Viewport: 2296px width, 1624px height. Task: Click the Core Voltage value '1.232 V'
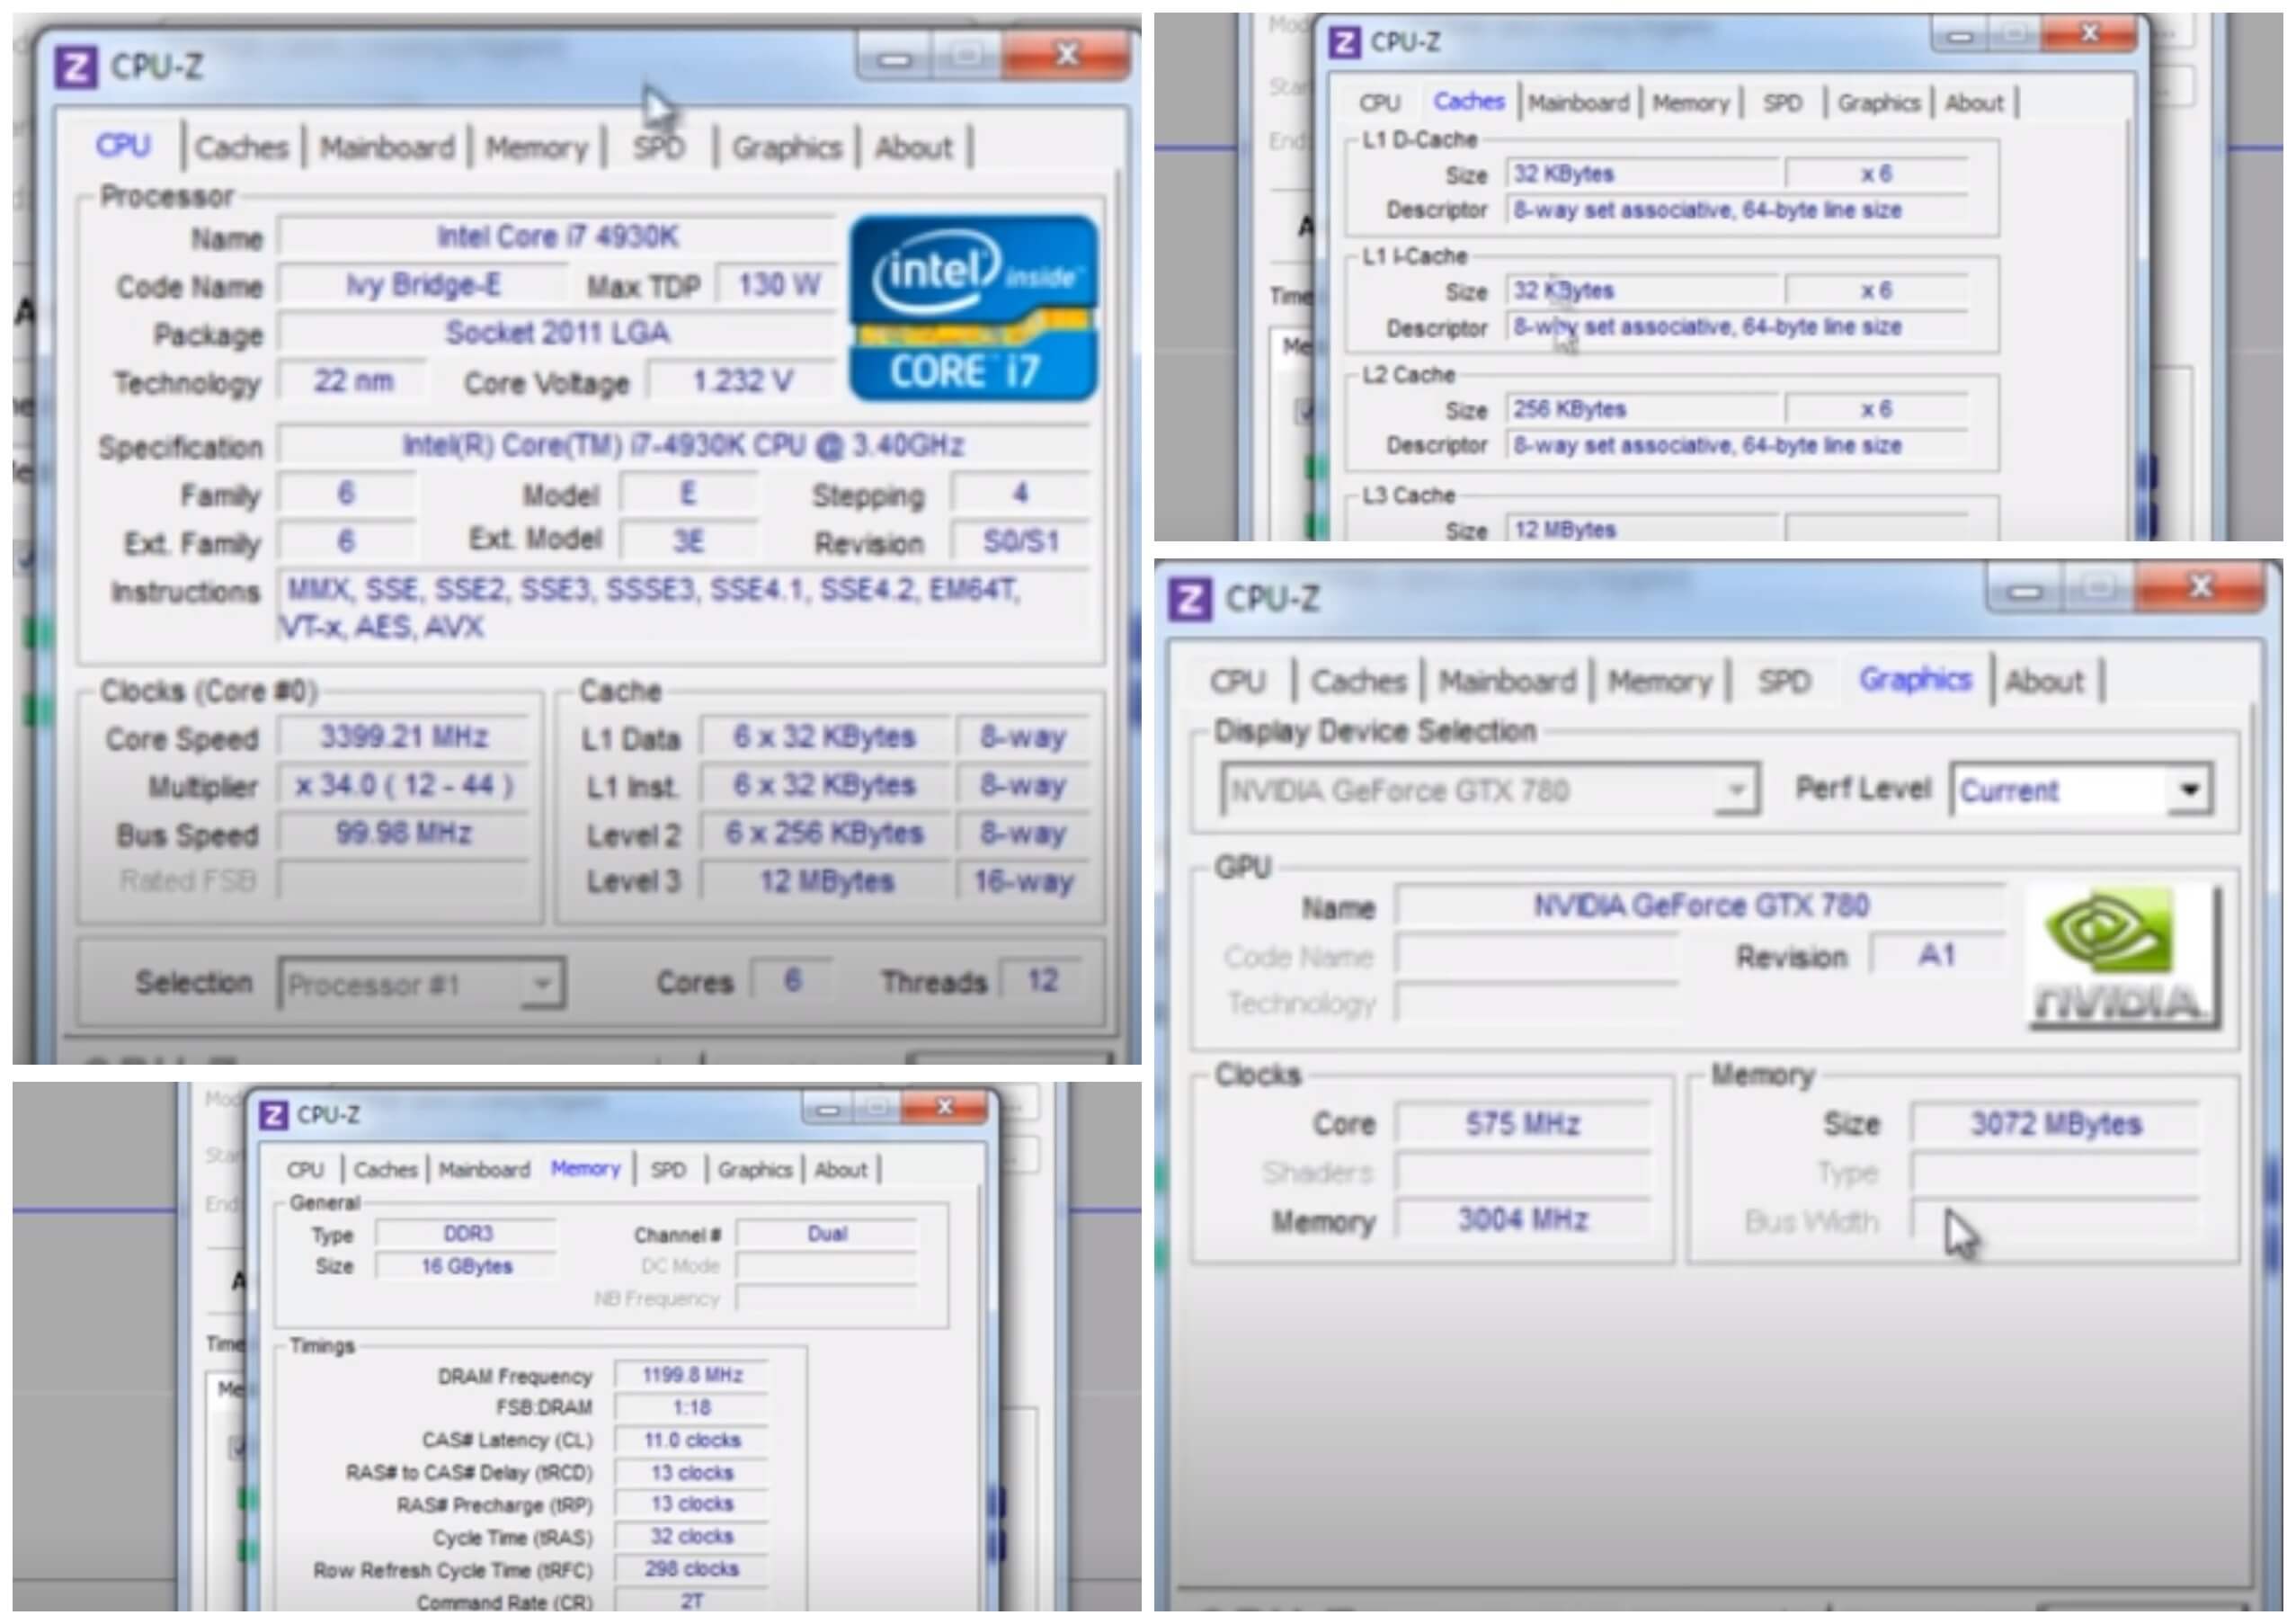743,381
